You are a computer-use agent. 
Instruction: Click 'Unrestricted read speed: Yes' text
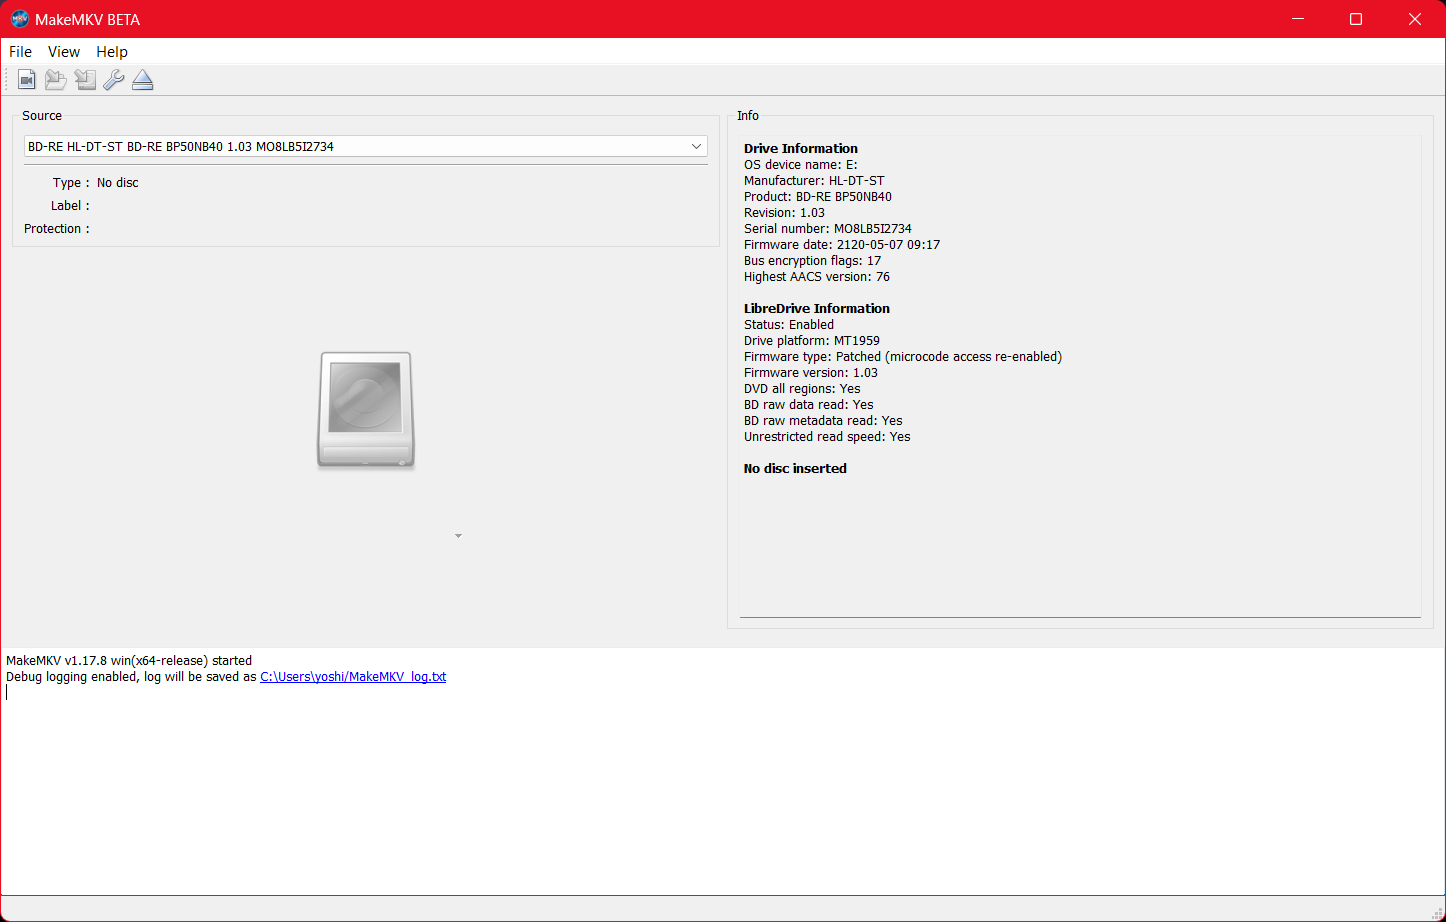click(827, 437)
